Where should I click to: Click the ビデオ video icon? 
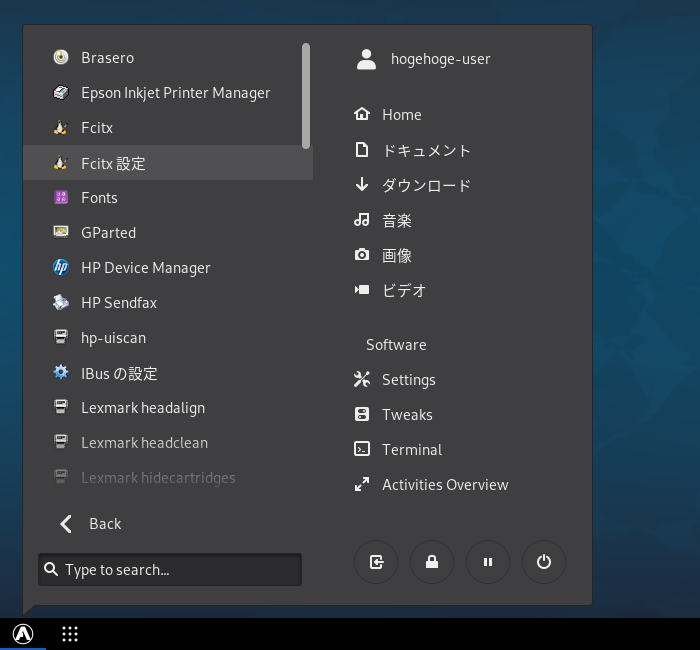coord(362,290)
